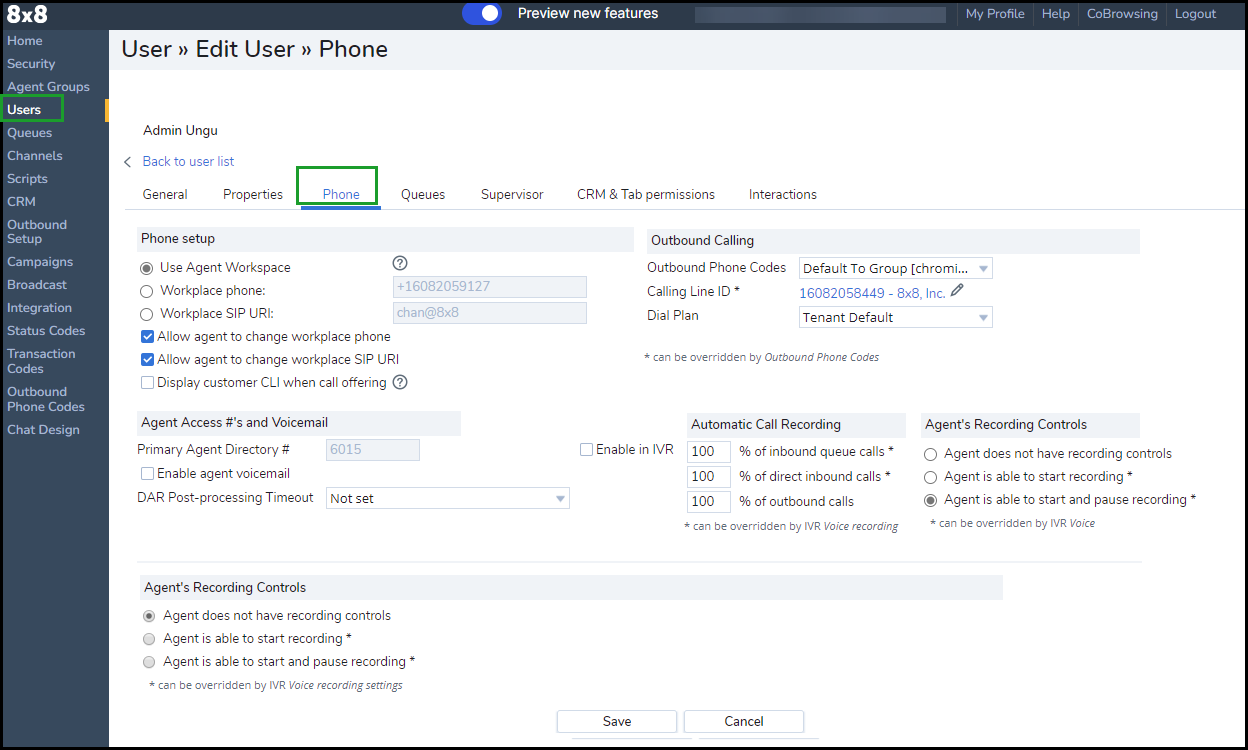Uncheck Allow agent to change workplace phone
The width and height of the screenshot is (1248, 750).
tap(148, 337)
